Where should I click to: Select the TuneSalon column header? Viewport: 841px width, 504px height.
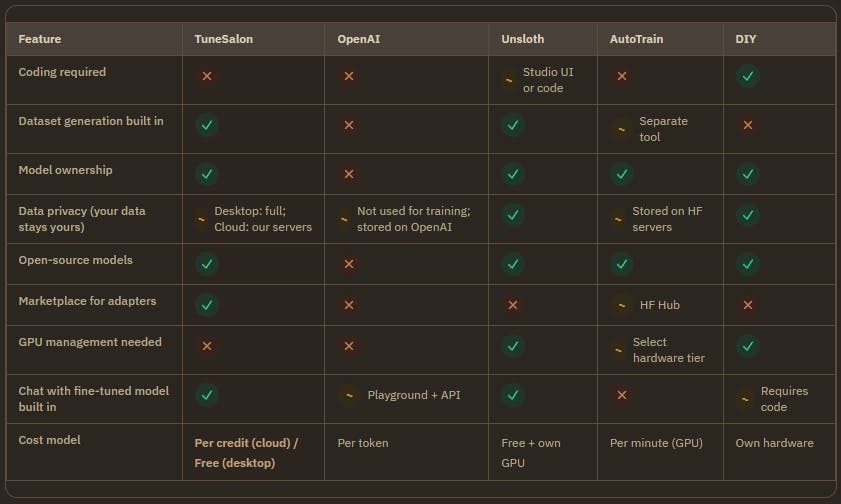224,39
